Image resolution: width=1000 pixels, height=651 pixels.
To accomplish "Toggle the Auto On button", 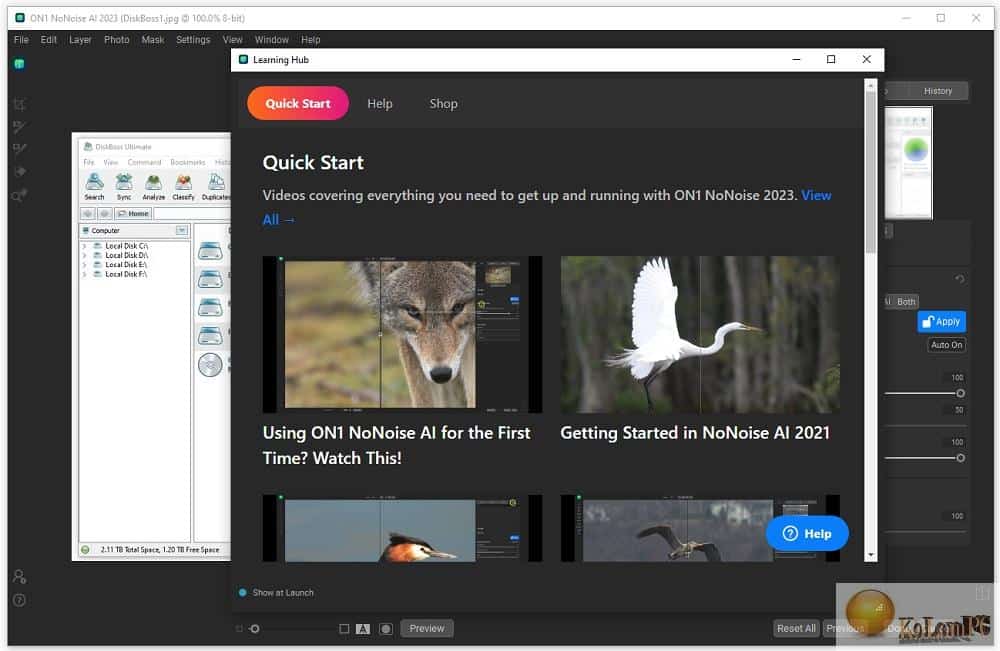I will 946,345.
